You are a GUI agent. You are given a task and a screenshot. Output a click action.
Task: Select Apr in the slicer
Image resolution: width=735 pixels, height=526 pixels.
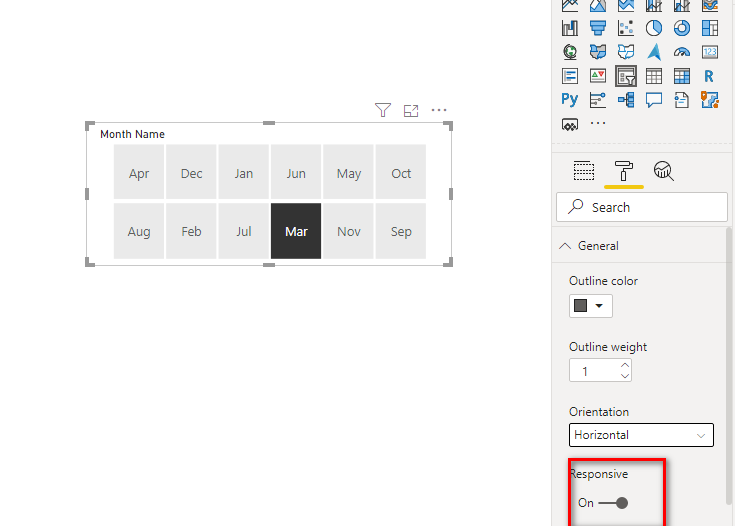coord(139,173)
